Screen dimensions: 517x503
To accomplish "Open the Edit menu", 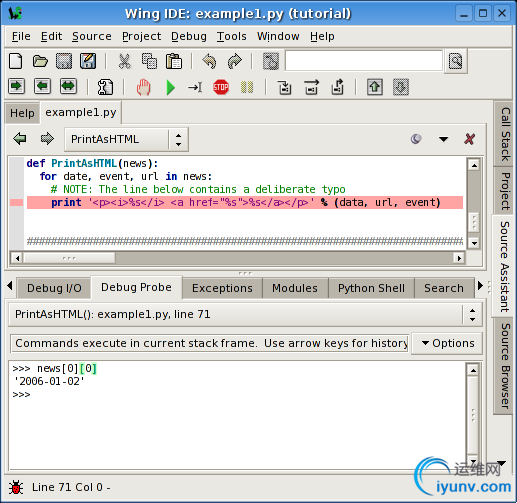I will (51, 36).
